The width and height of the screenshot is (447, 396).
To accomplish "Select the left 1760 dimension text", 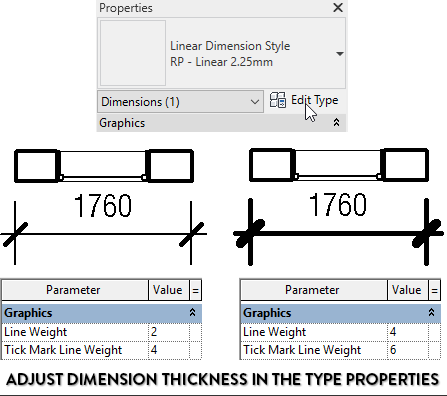I will 103,206.
